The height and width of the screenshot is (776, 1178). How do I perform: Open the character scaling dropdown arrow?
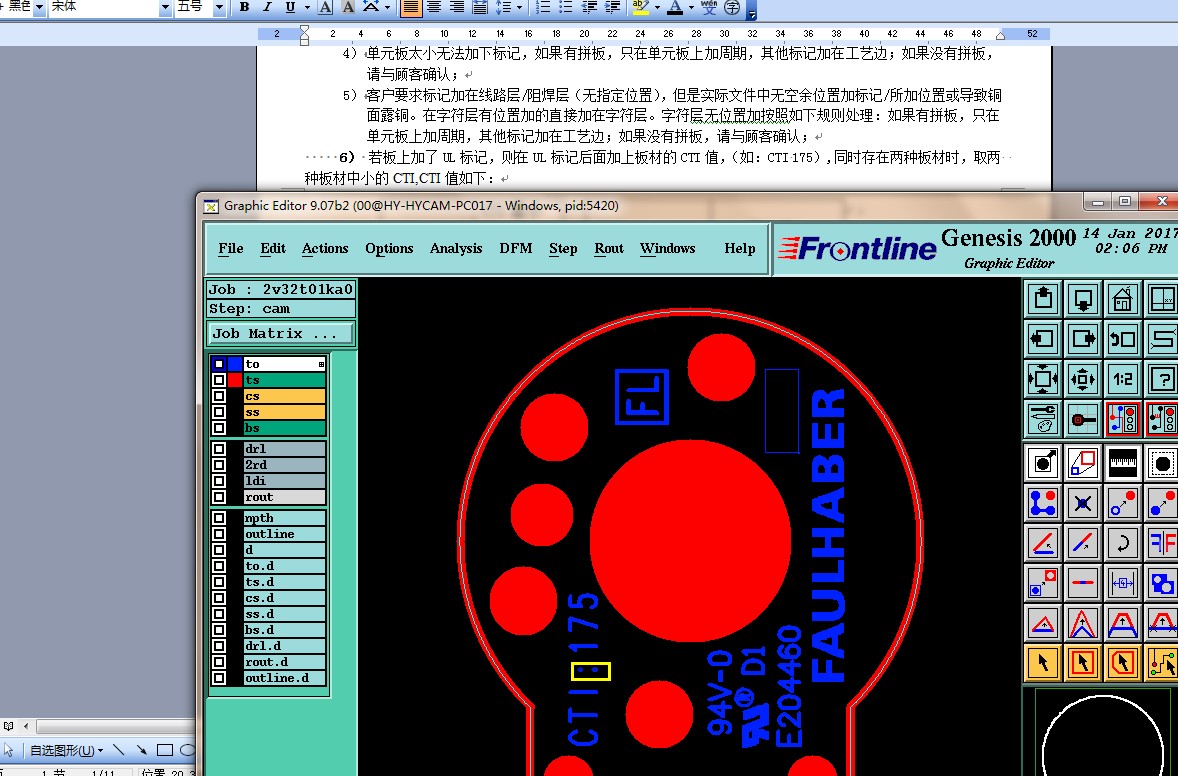click(387, 8)
